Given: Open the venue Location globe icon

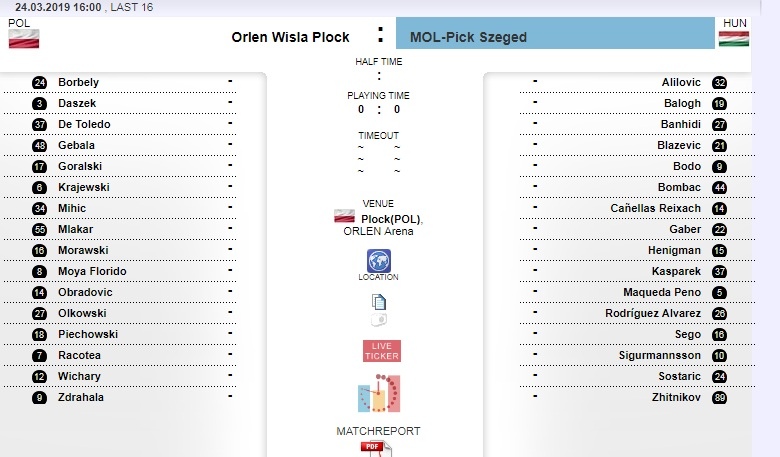Looking at the screenshot, I should pos(379,262).
